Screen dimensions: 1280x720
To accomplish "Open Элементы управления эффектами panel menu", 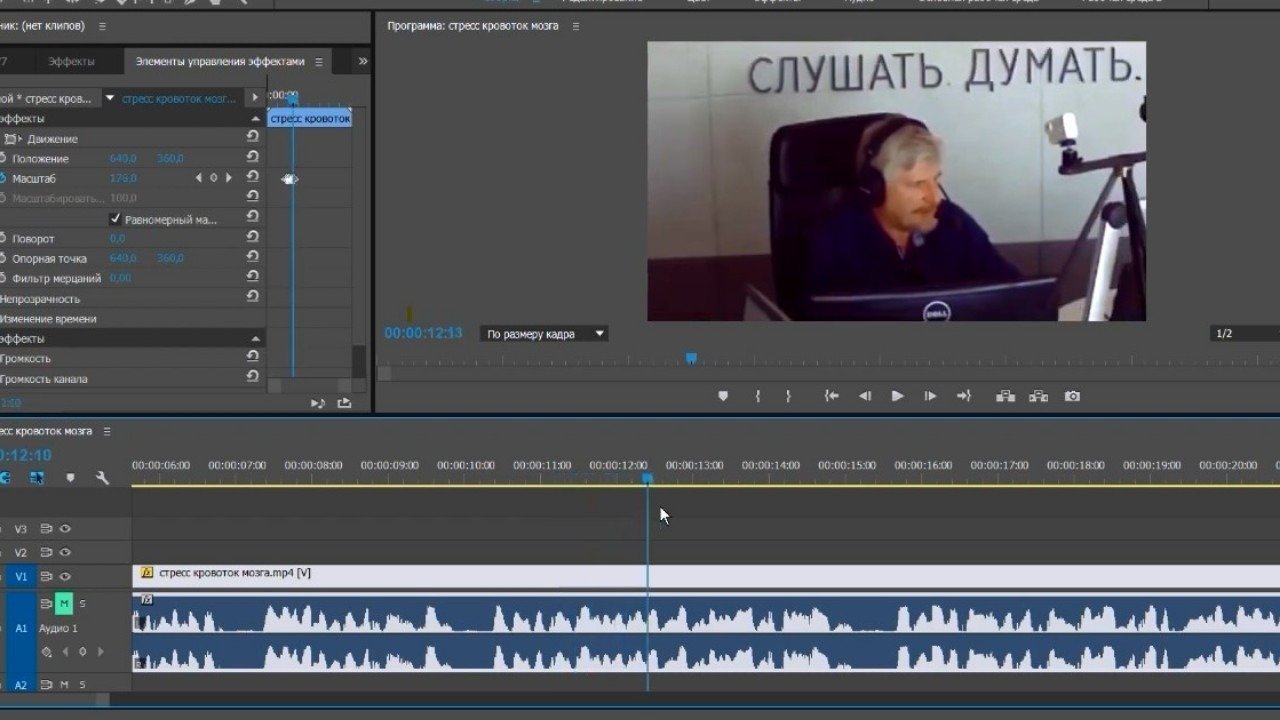I will point(319,62).
